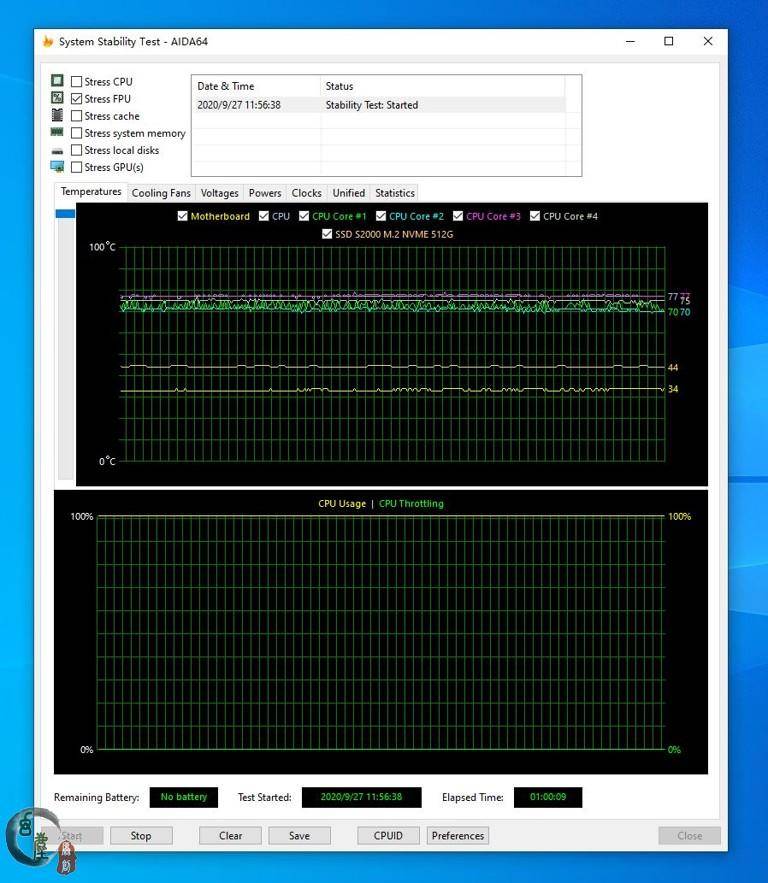Switch to the Cooling Fans tab

[161, 193]
